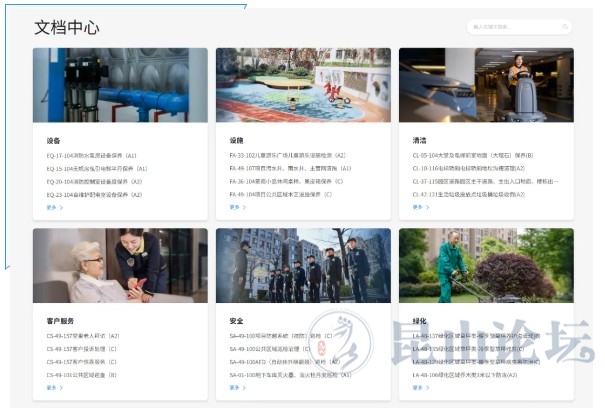Open the EQ-23-104 document link
This screenshot has height=417, width=605.
[93, 194]
